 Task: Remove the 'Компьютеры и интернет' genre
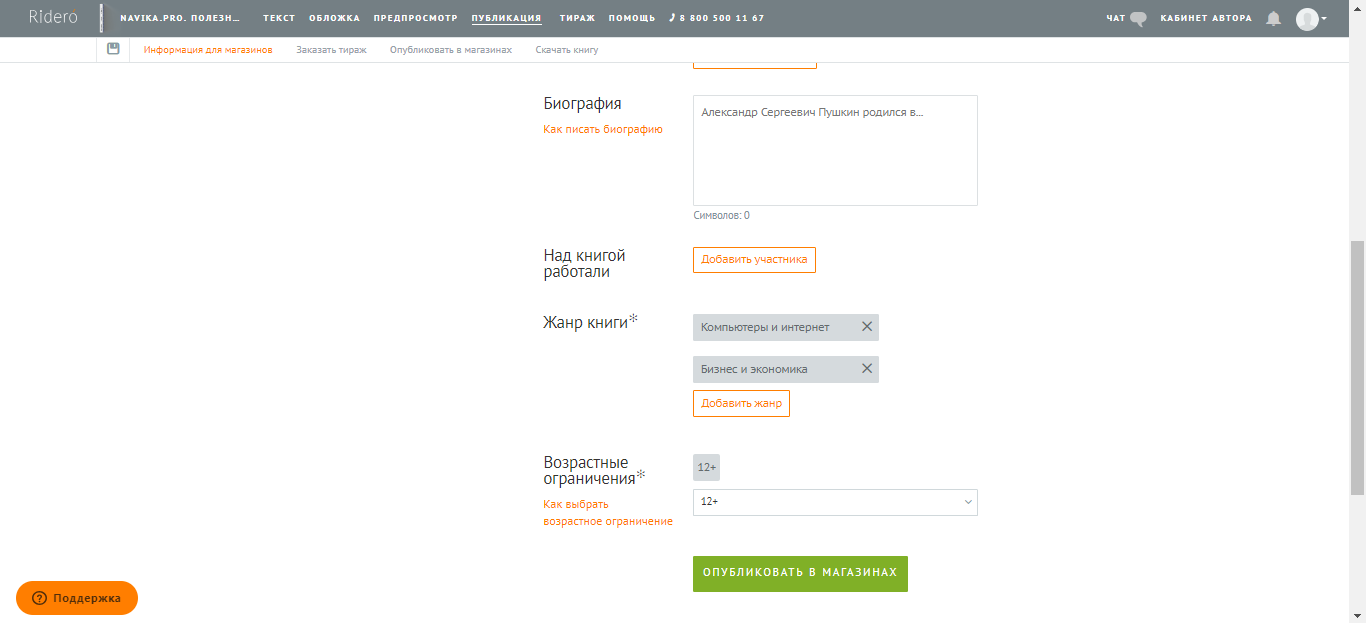[x=867, y=327]
